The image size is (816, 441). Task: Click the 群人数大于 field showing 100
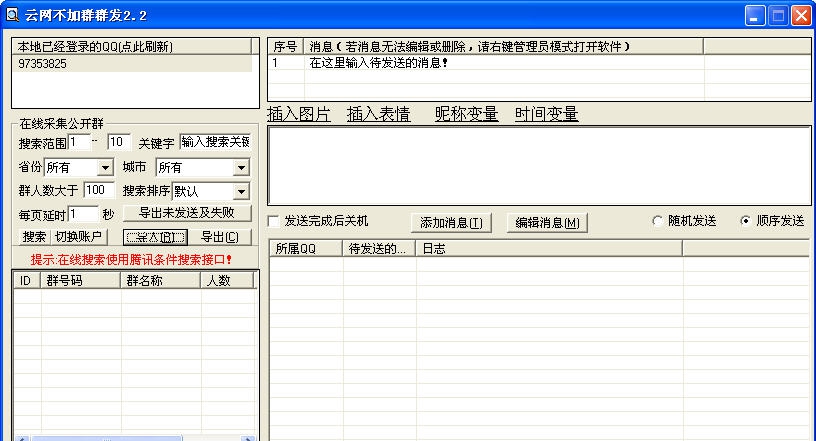point(99,190)
